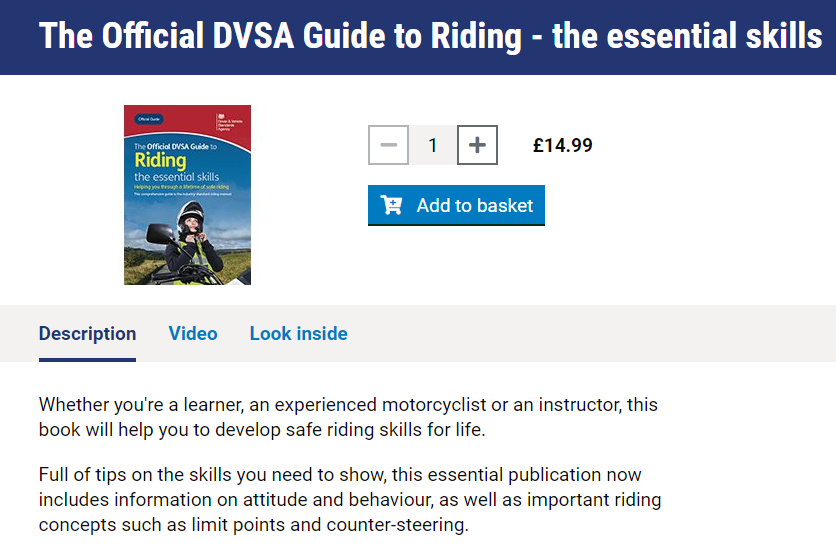
Task: Decrease quantity with the minus button
Action: coord(388,145)
